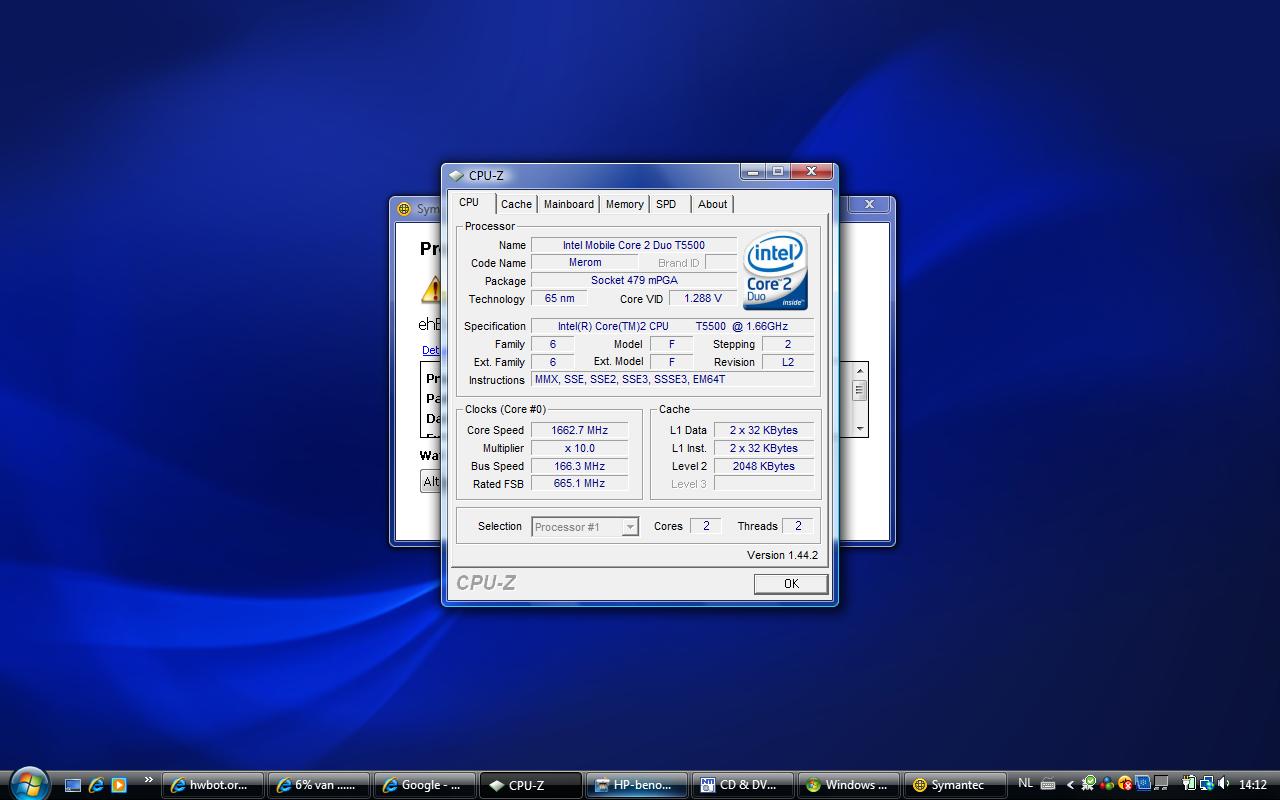Switch to the Windows taskbar button

pyautogui.click(x=849, y=785)
